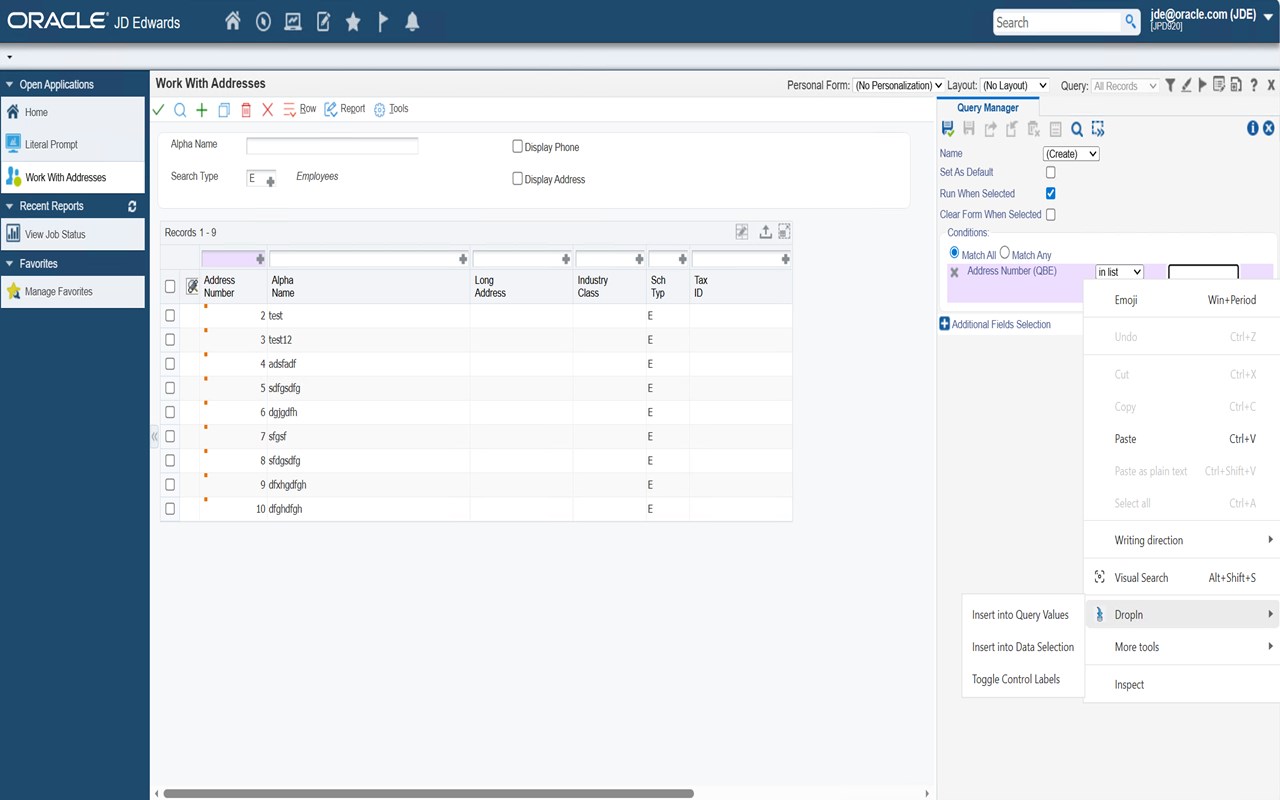Click the filter funnel icon beside Query

click(x=1170, y=85)
